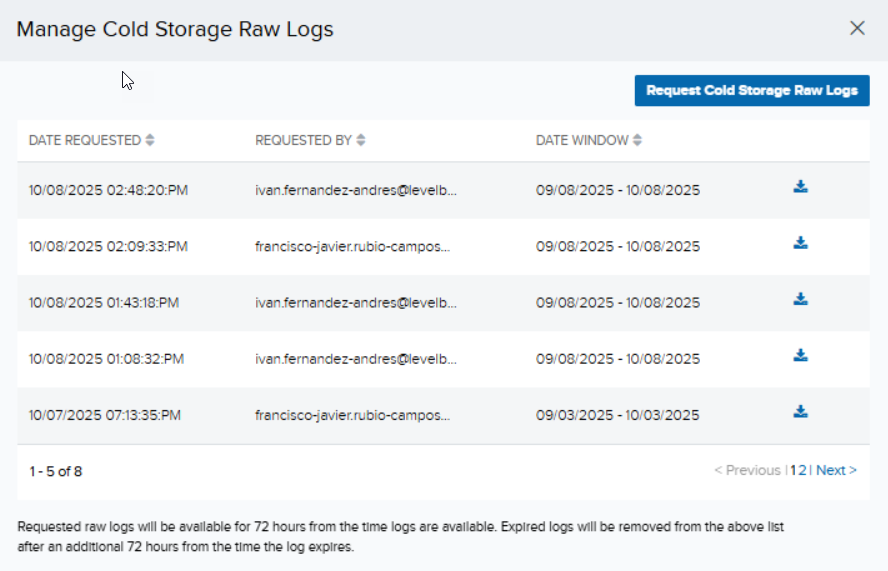The width and height of the screenshot is (888, 571).
Task: Download the 02:48:20 PM log request
Action: (x=800, y=187)
